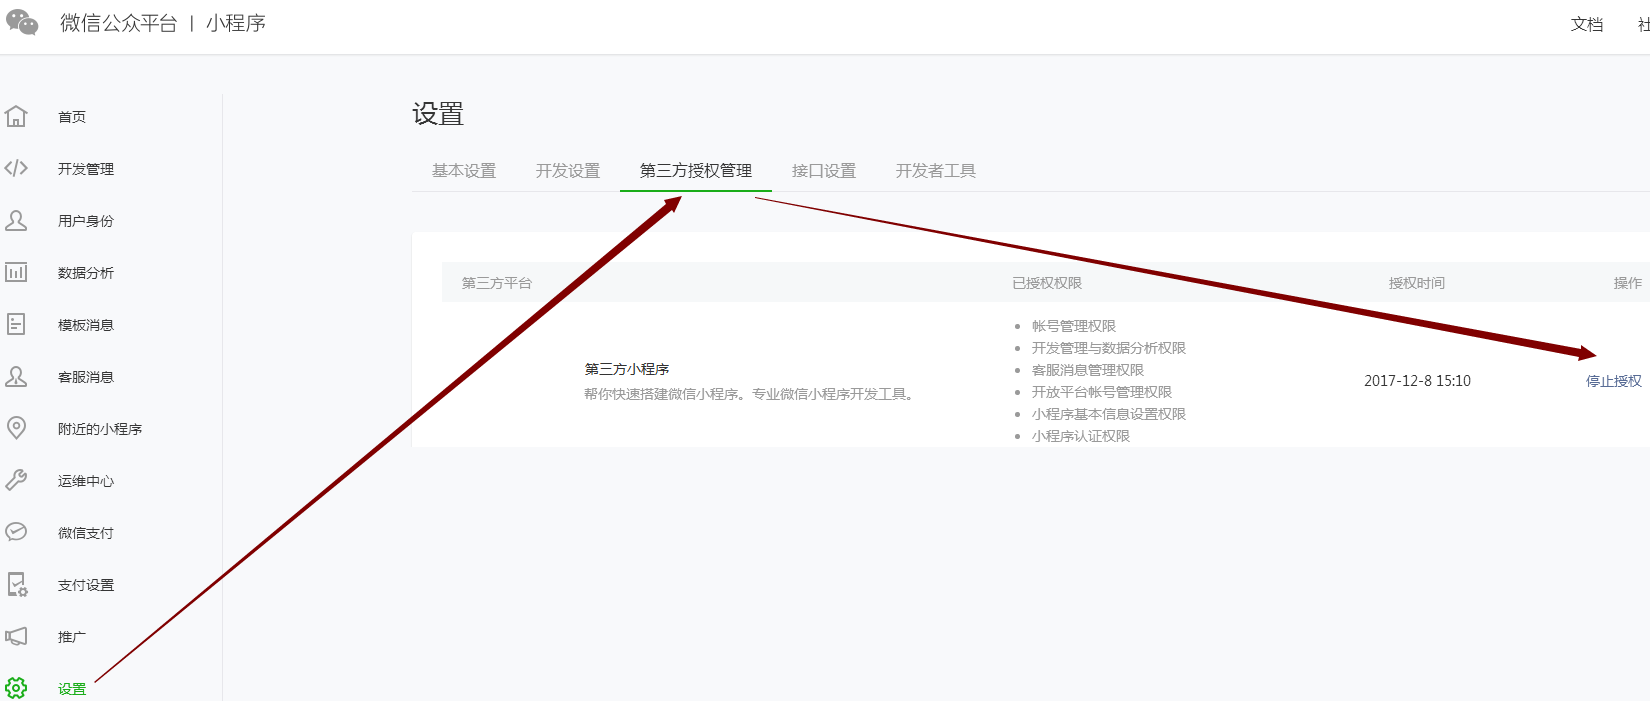Click the 操作 column header
The height and width of the screenshot is (701, 1650).
(1628, 283)
